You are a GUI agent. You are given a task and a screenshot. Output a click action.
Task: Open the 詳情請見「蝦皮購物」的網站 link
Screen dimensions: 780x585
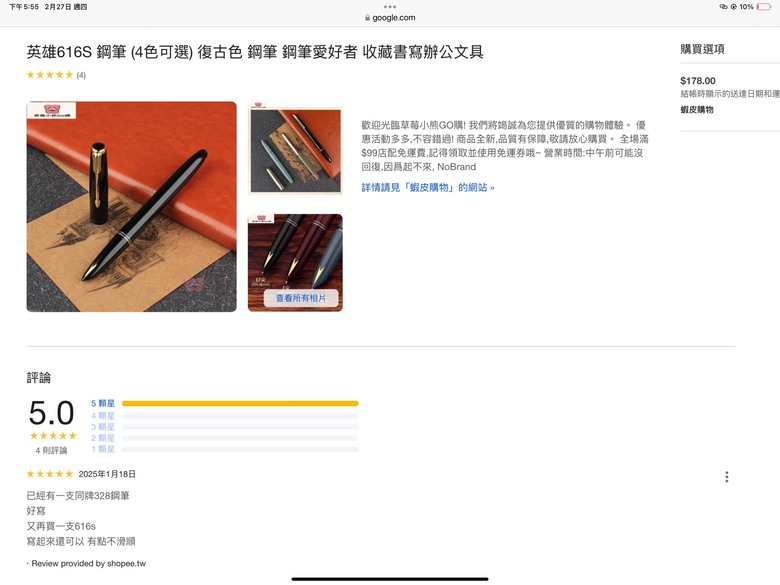tap(428, 188)
